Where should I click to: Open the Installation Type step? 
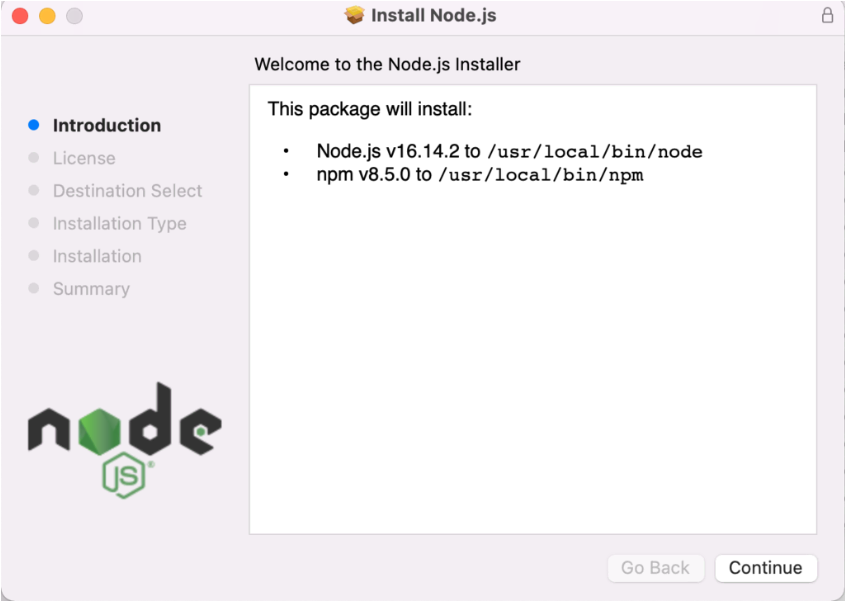click(x=120, y=223)
